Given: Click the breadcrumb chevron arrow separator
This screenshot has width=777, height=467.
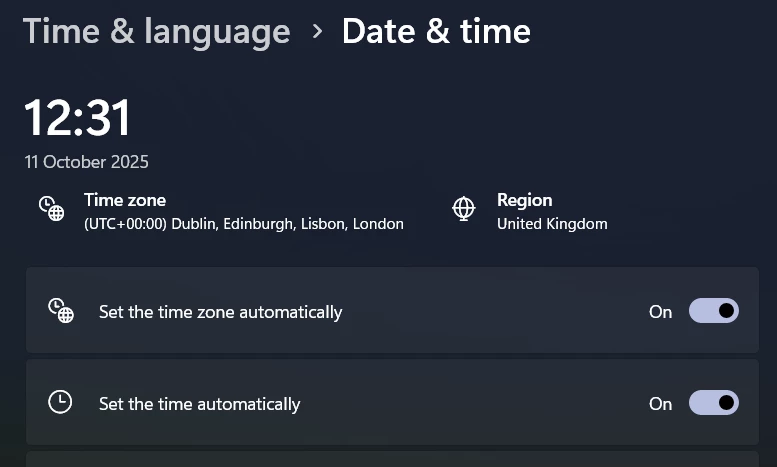Looking at the screenshot, I should 317,31.
